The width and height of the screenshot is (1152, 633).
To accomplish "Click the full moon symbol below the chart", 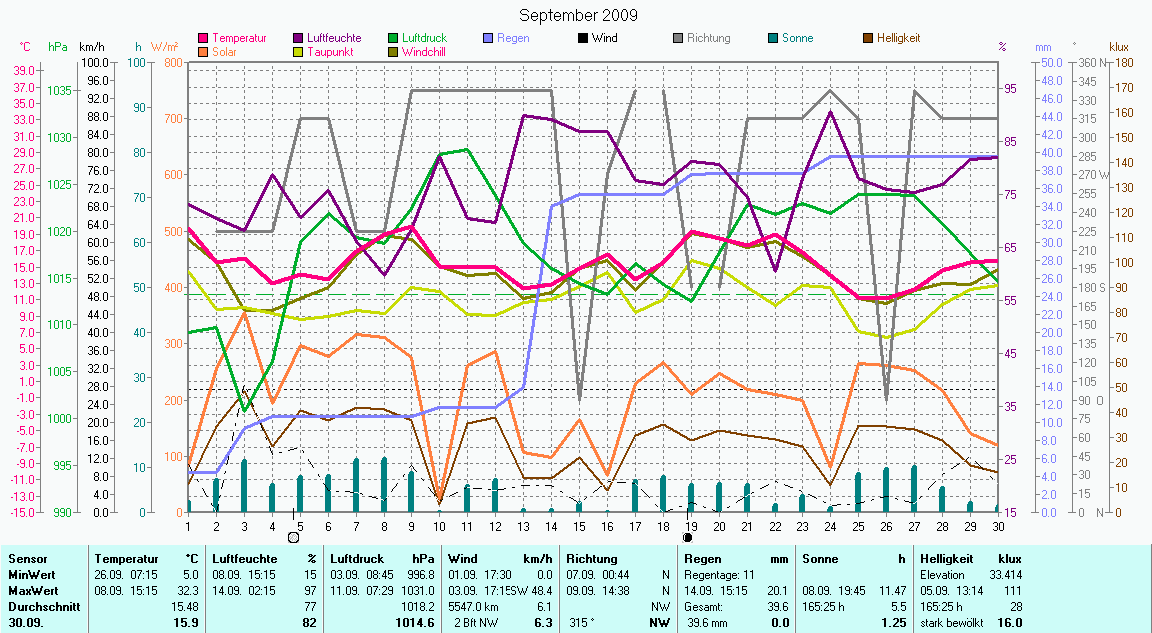I will pyautogui.click(x=293, y=537).
